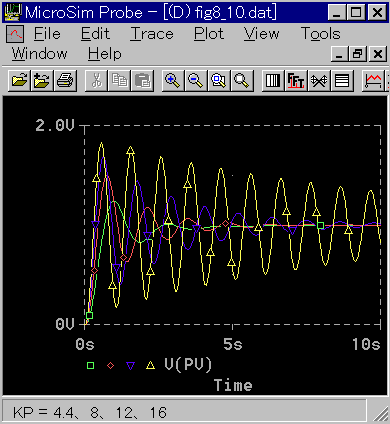Click the Cut scissors icon
Viewport: 390px width, 424px height.
click(x=96, y=81)
